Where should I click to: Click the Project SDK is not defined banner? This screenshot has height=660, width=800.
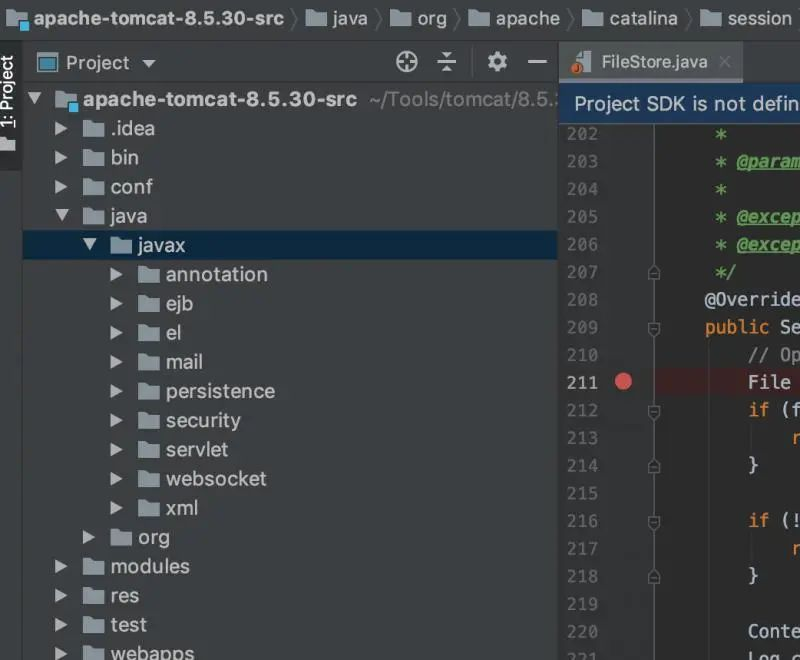[x=680, y=104]
